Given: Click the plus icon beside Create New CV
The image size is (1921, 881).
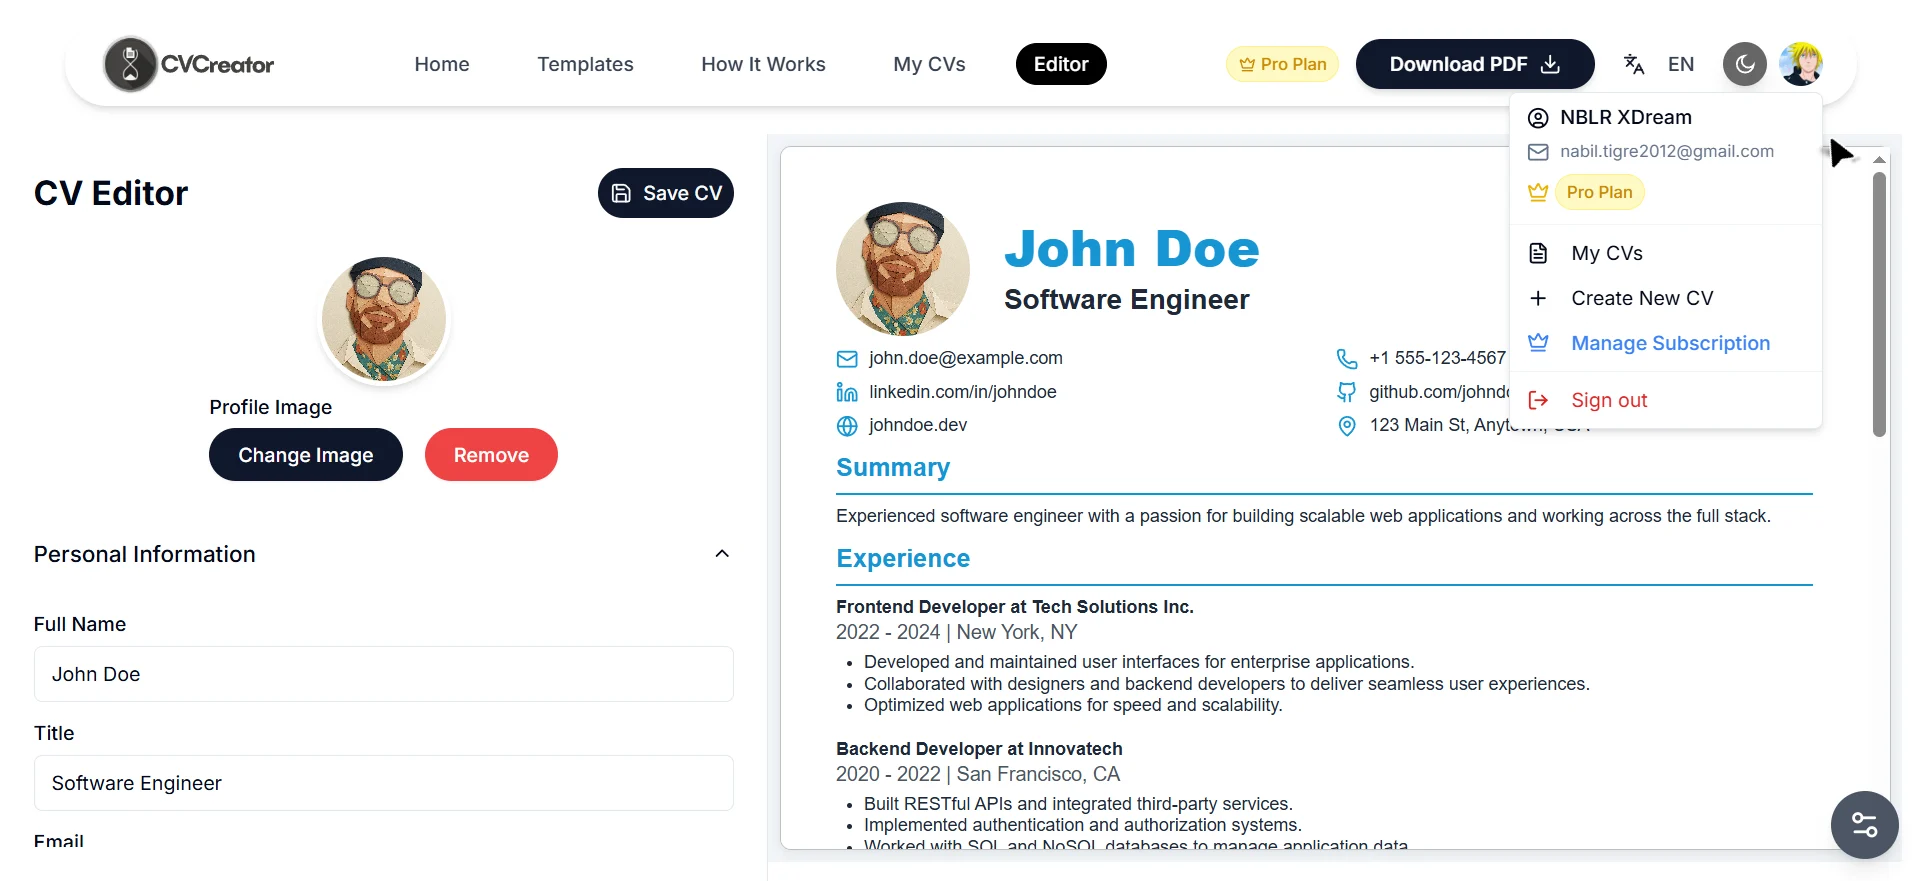Looking at the screenshot, I should coord(1538,298).
